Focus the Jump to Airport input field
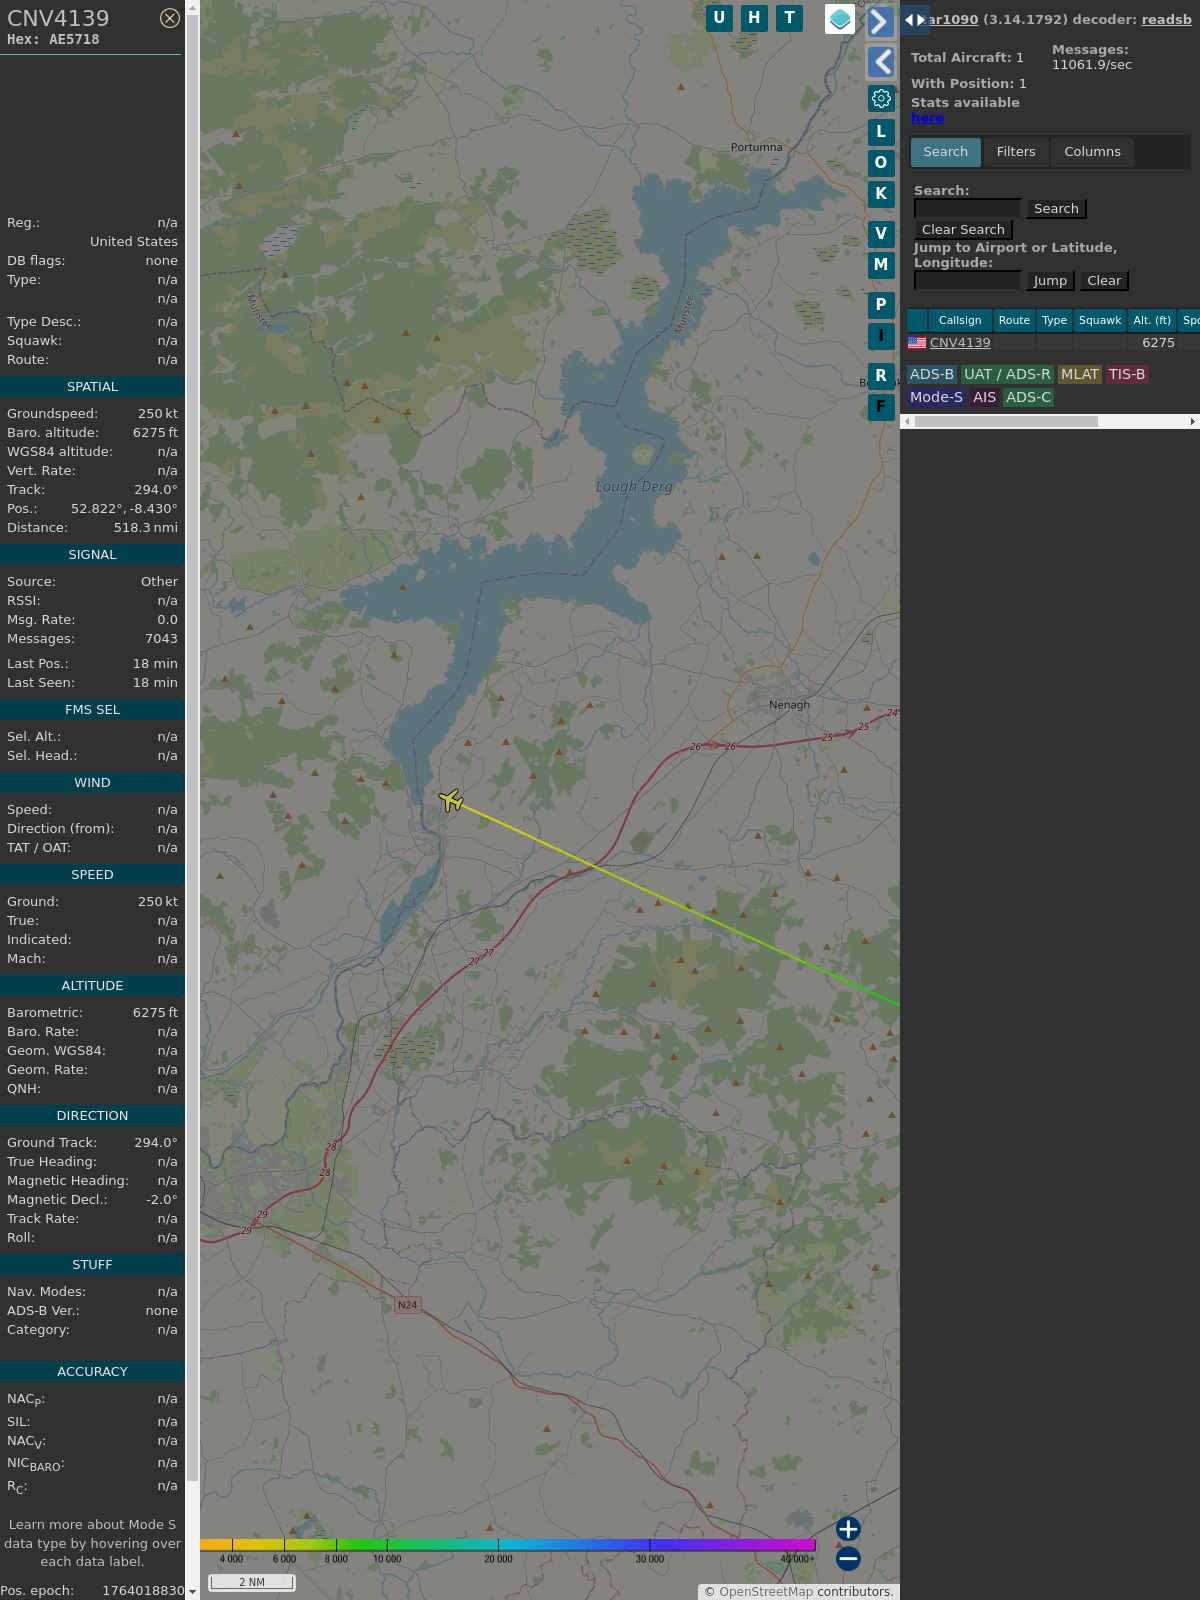Screen dimensions: 1200x1600 point(967,280)
